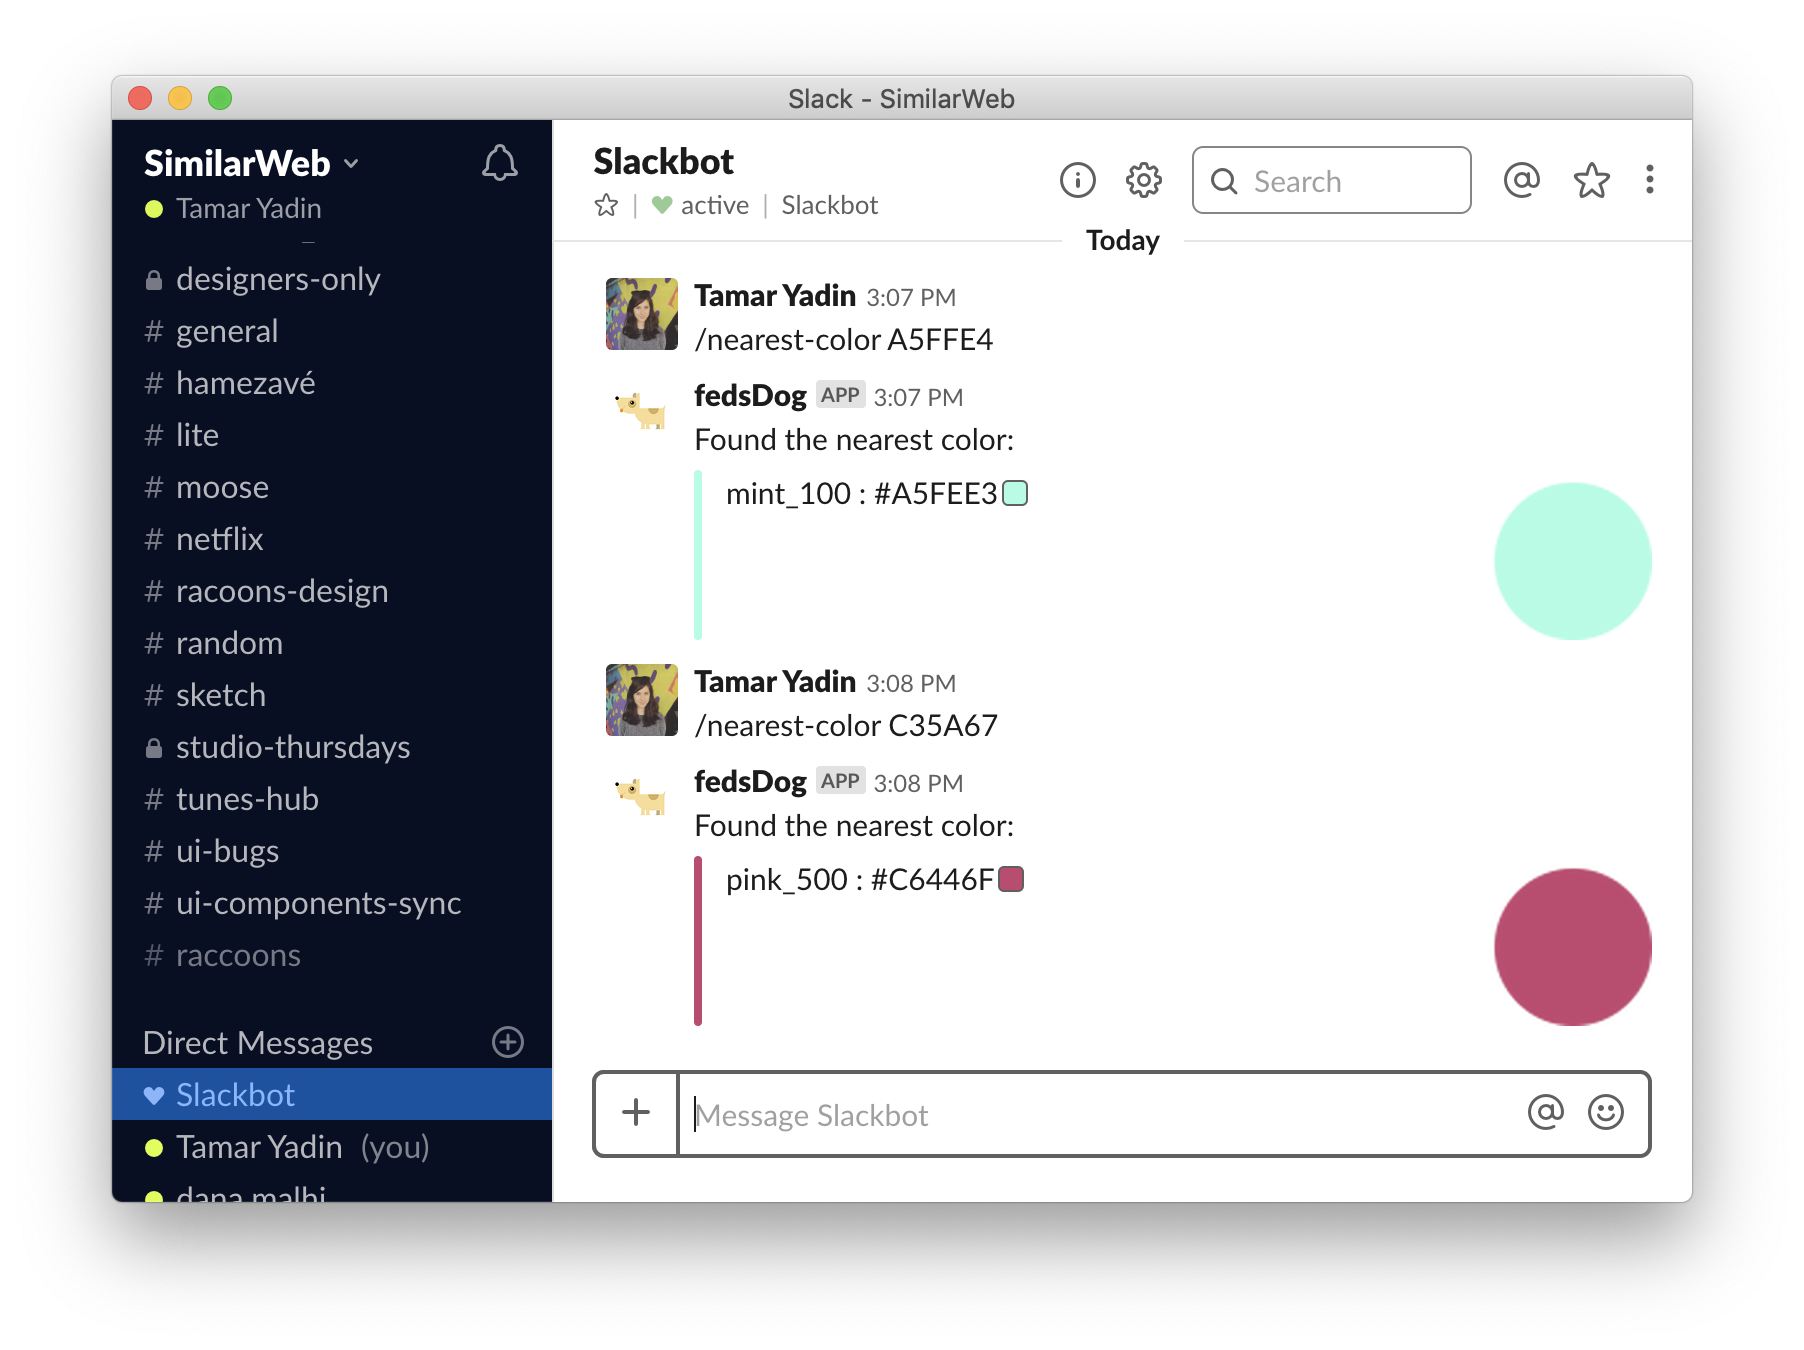Open the hamezavé channel
Image resolution: width=1804 pixels, height=1350 pixels.
[331, 383]
